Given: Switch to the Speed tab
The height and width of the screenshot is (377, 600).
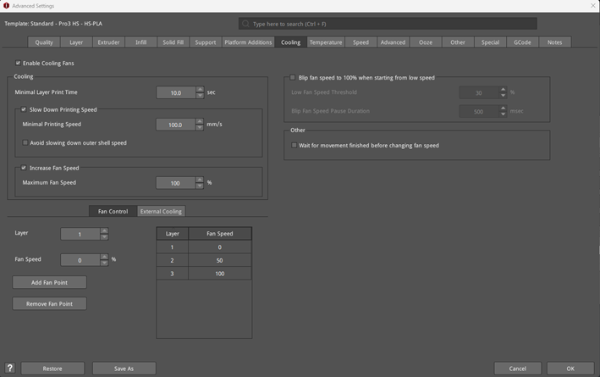Looking at the screenshot, I should point(361,42).
